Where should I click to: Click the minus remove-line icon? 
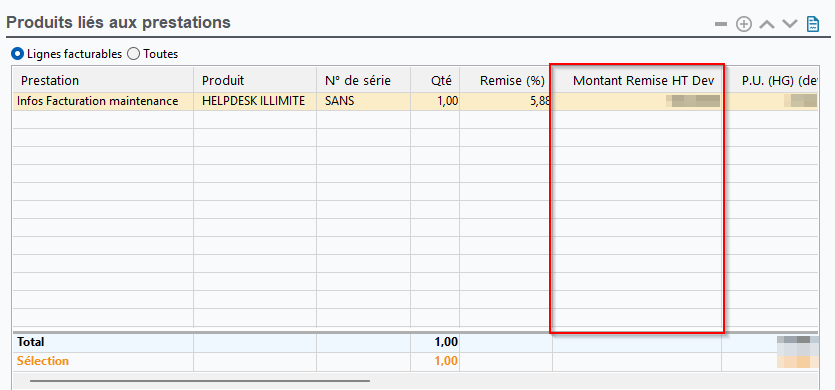click(721, 24)
